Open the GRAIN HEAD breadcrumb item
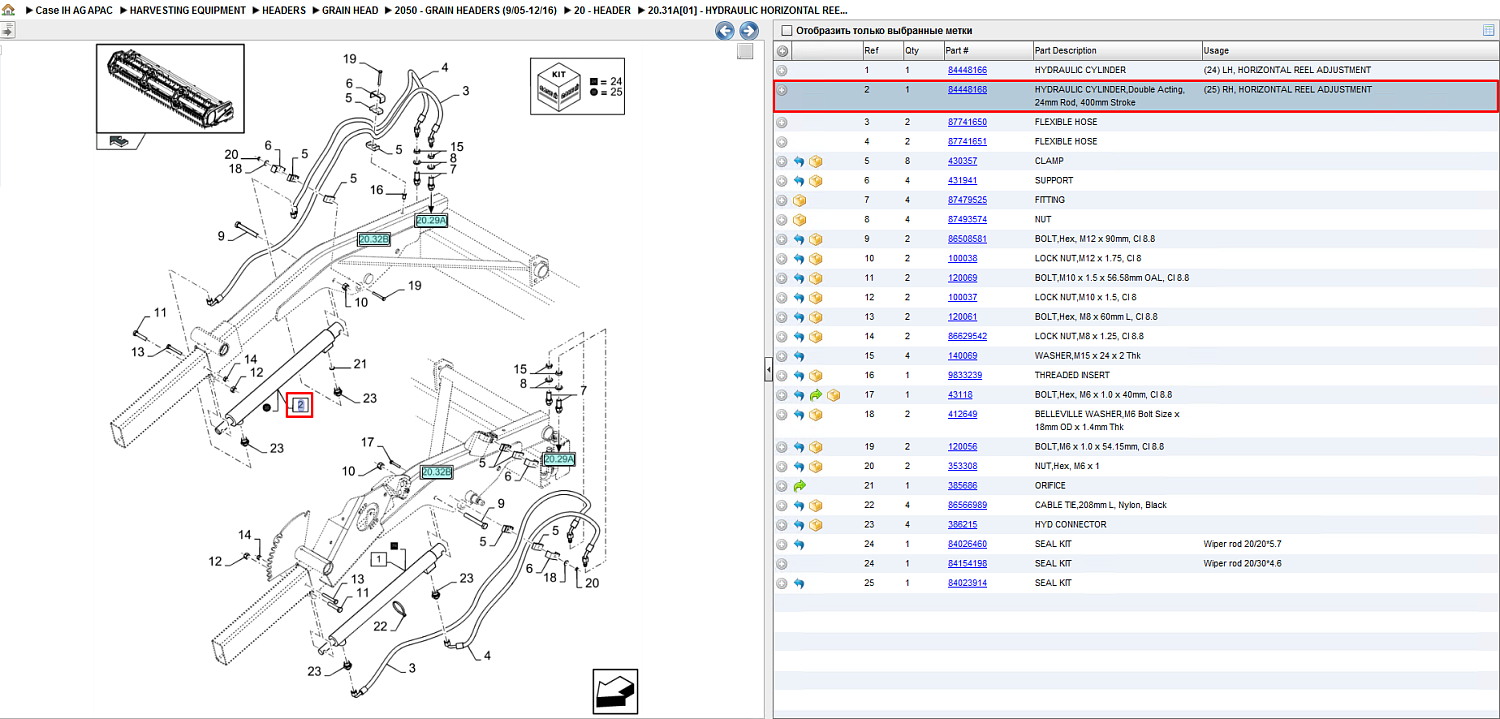This screenshot has height=719, width=1500. tap(350, 10)
